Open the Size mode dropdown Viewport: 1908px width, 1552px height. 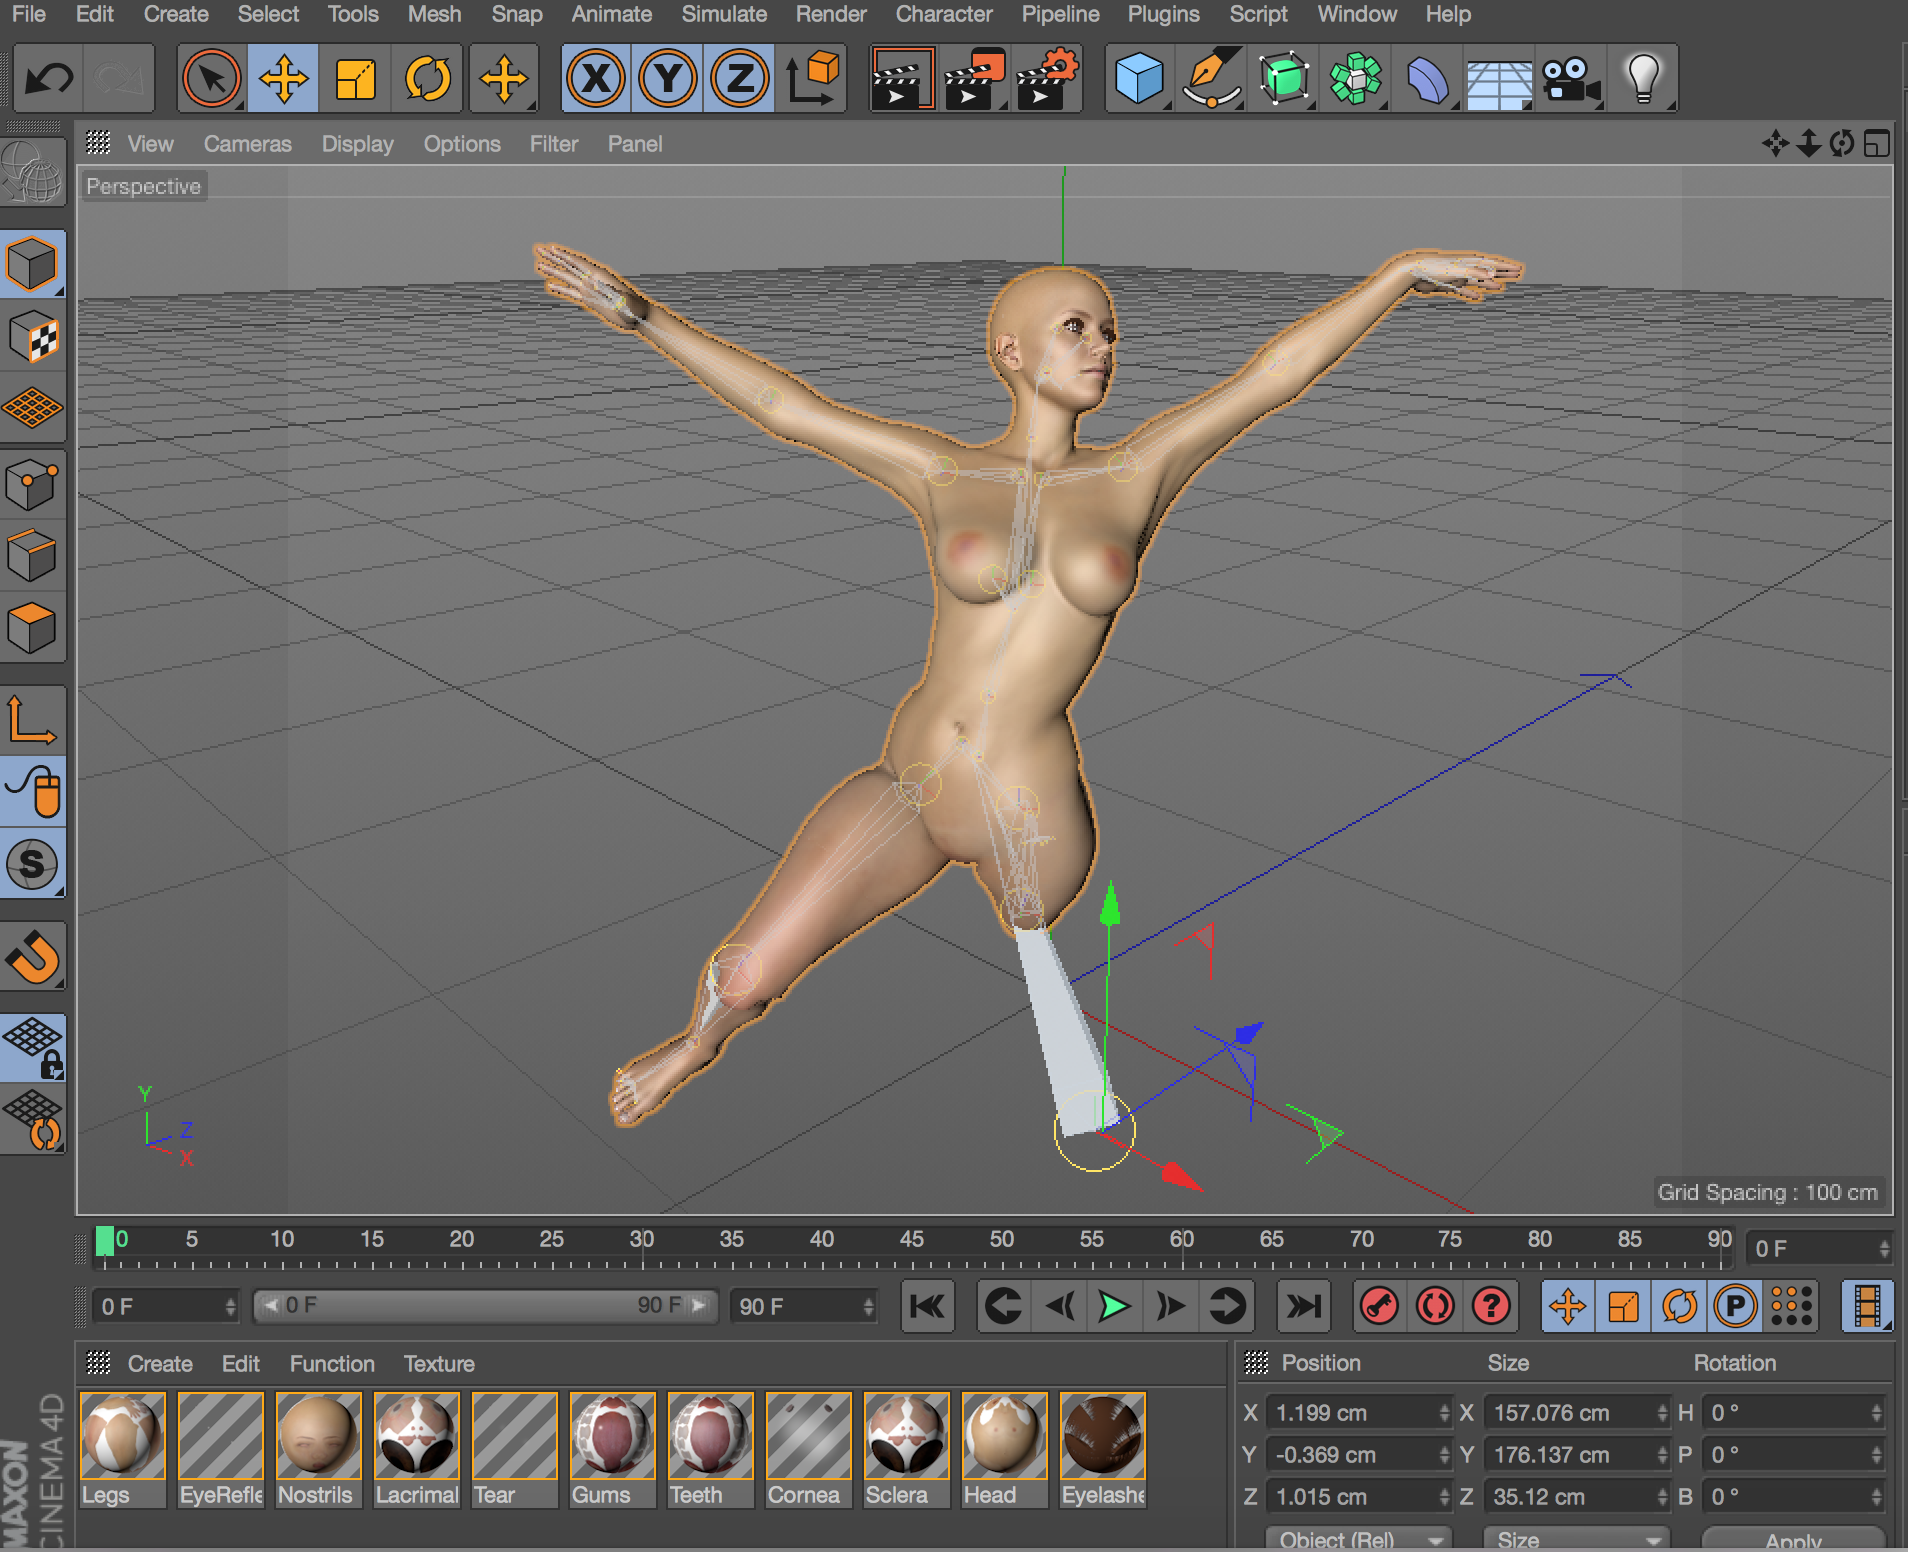coord(1577,1539)
